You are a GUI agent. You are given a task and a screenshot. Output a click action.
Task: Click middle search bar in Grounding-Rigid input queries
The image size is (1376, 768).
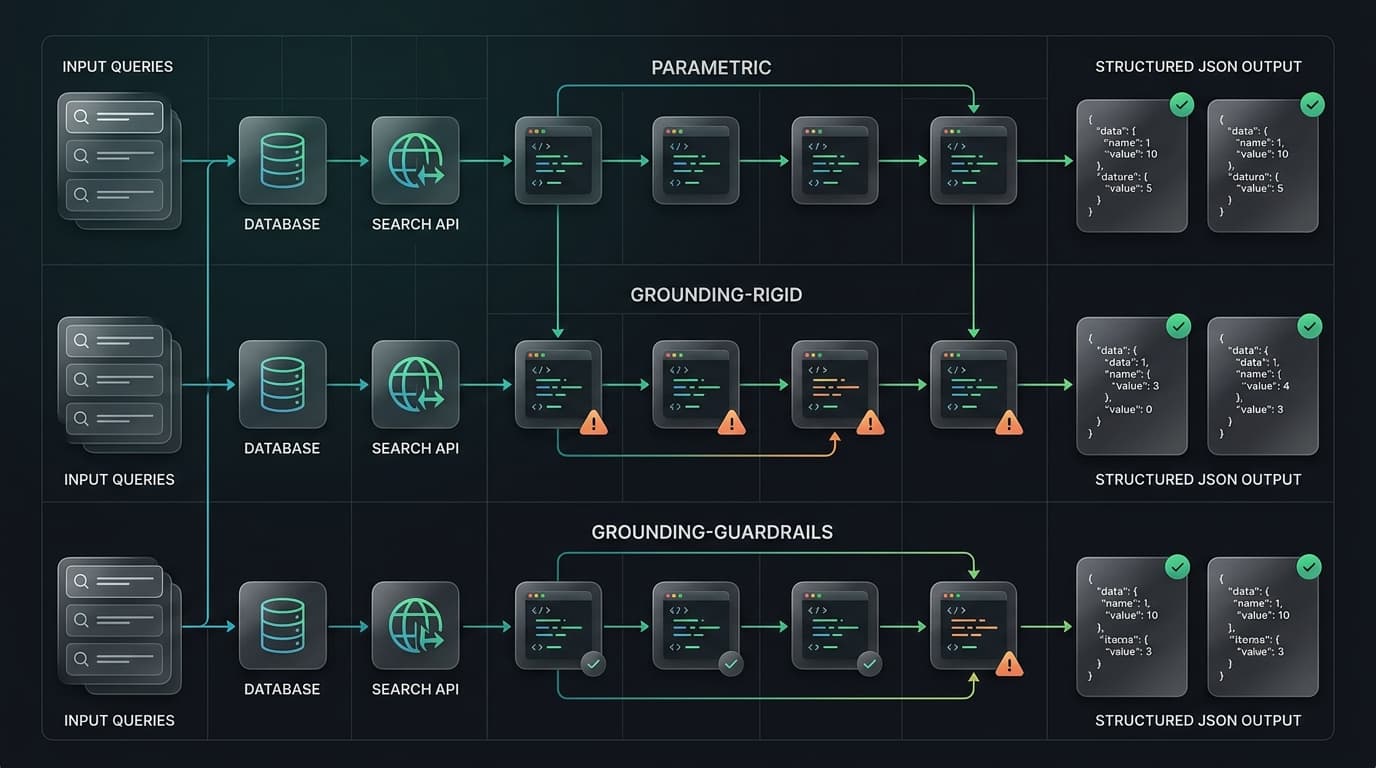coord(114,380)
